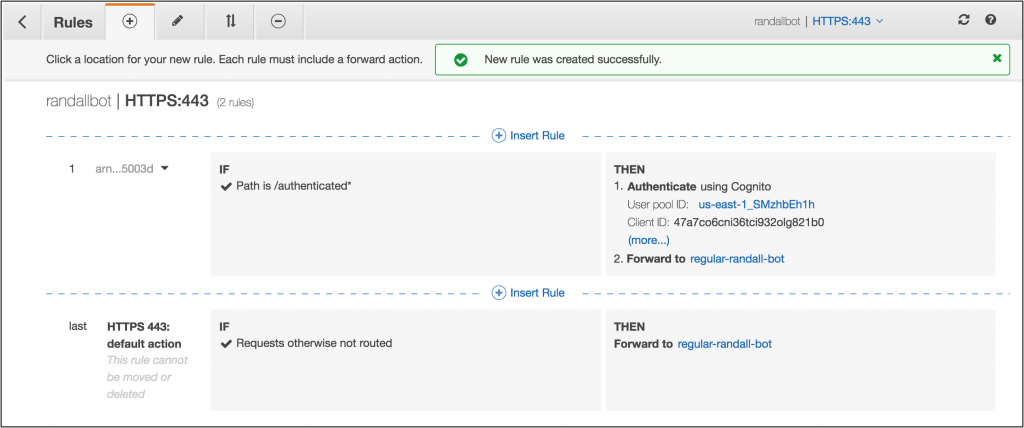Open user pool us-east-1_SMzhbEh1h link
Image resolution: width=1024 pixels, height=428 pixels.
click(x=756, y=205)
